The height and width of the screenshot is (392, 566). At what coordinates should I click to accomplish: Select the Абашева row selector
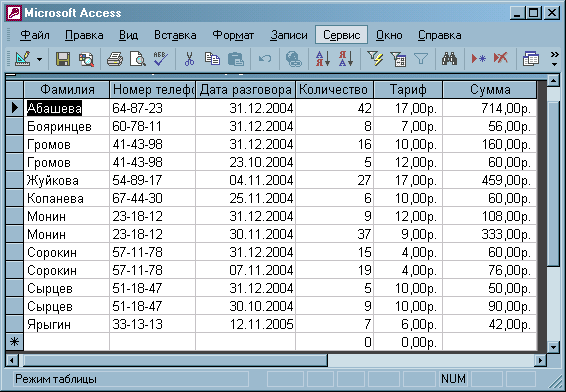click(x=14, y=108)
